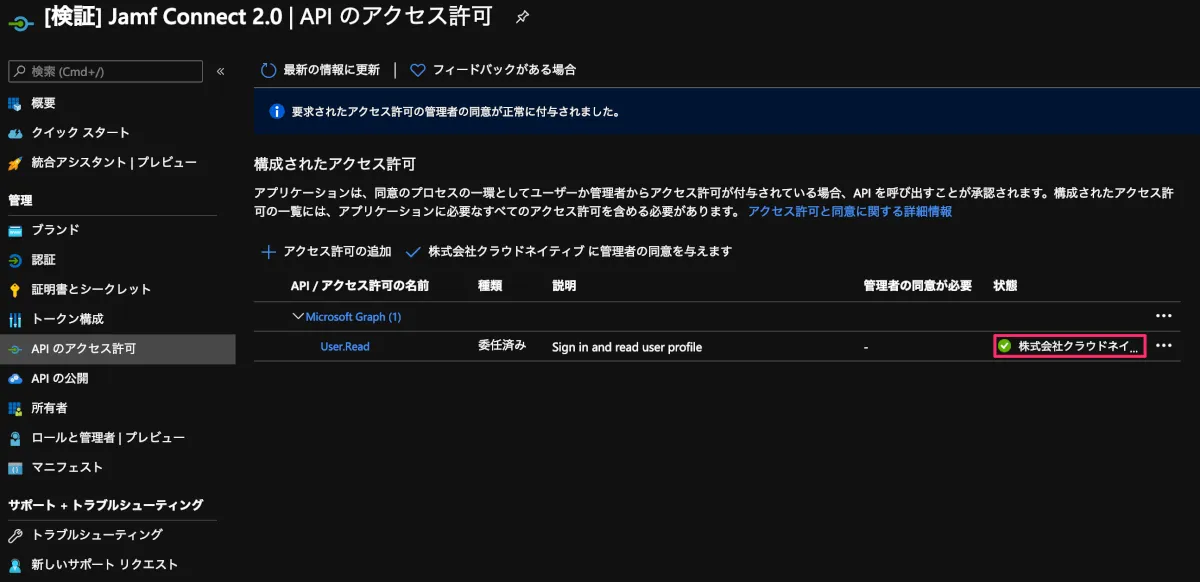Open クイック スタート in the sidebar
The width and height of the screenshot is (1200, 582).
pos(80,133)
